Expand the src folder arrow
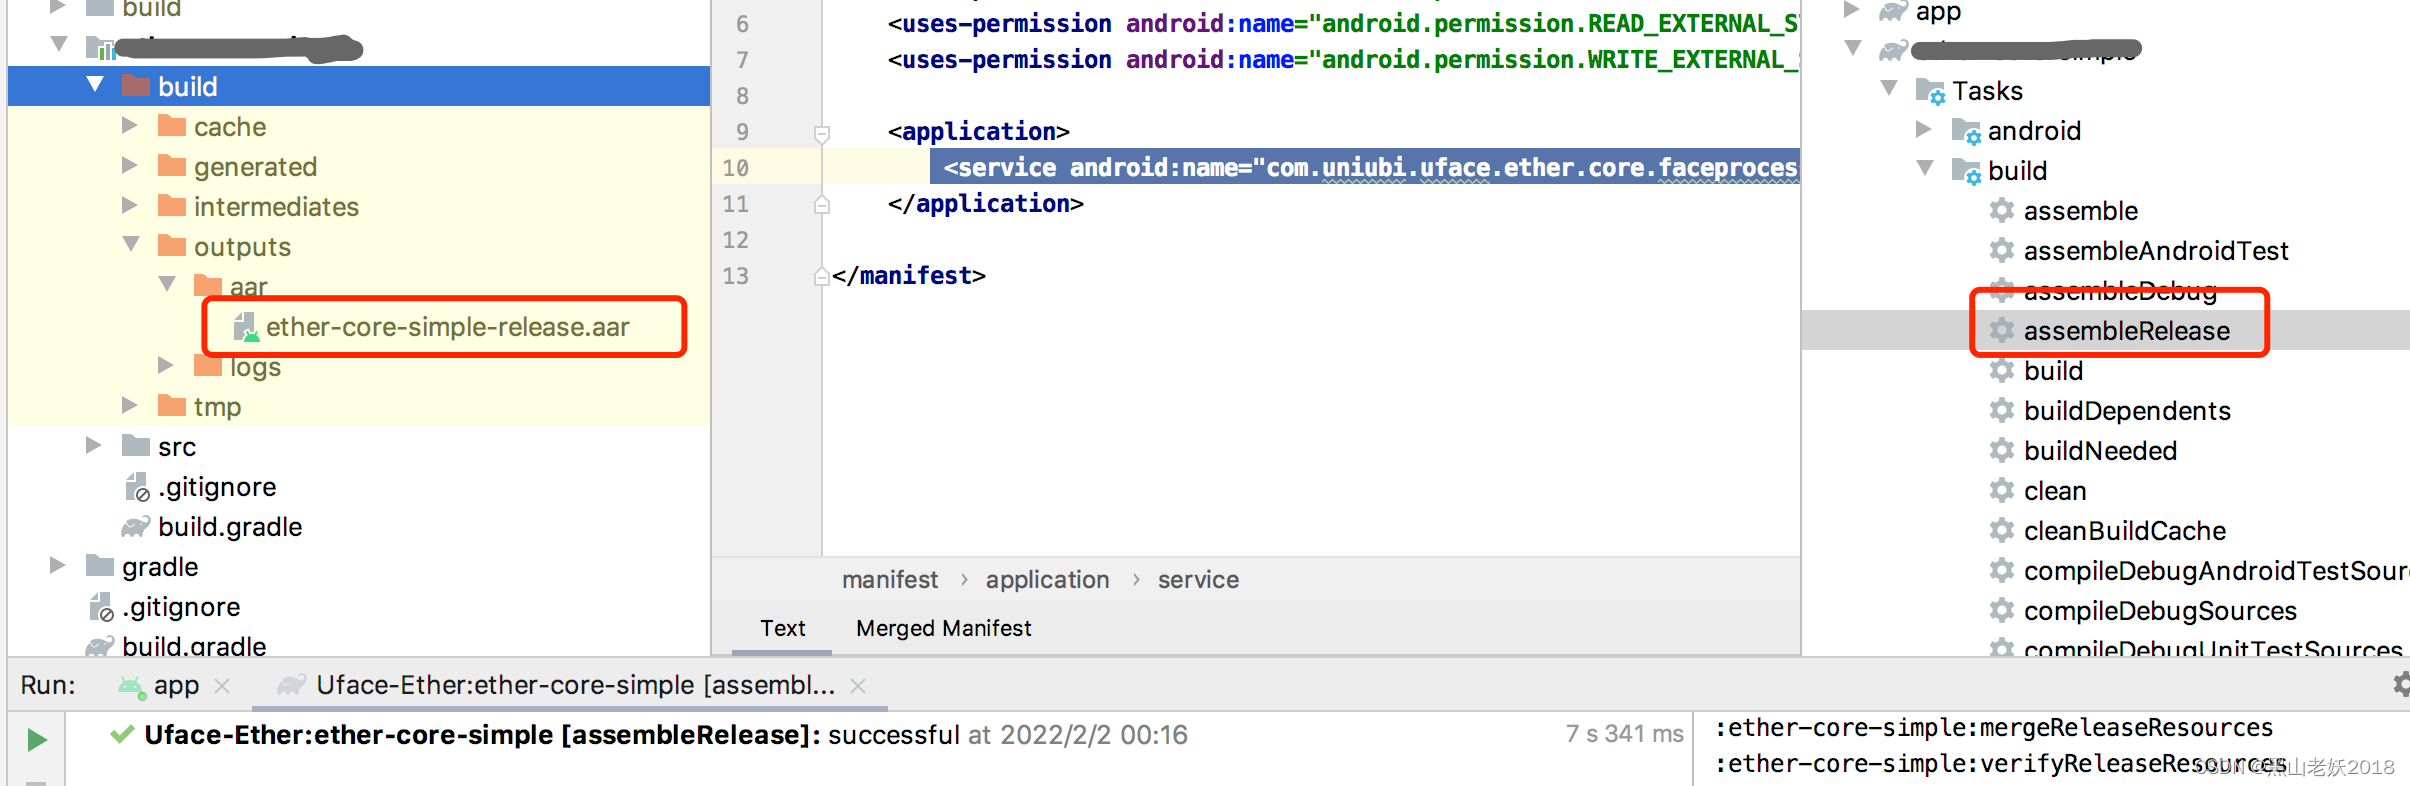This screenshot has height=786, width=2410. point(94,445)
